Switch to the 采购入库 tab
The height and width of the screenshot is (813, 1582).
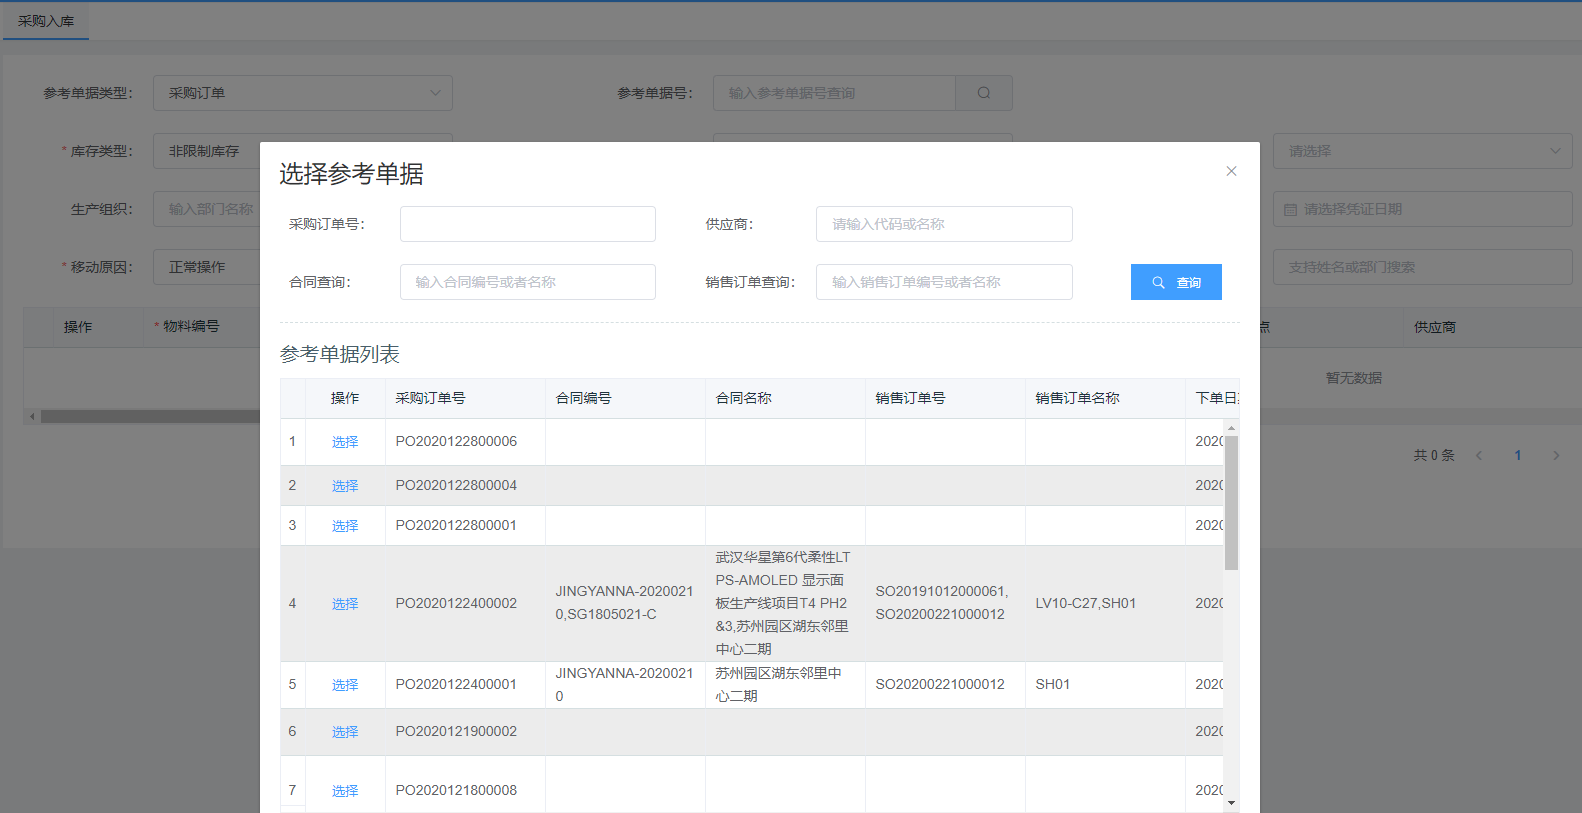pyautogui.click(x=46, y=21)
